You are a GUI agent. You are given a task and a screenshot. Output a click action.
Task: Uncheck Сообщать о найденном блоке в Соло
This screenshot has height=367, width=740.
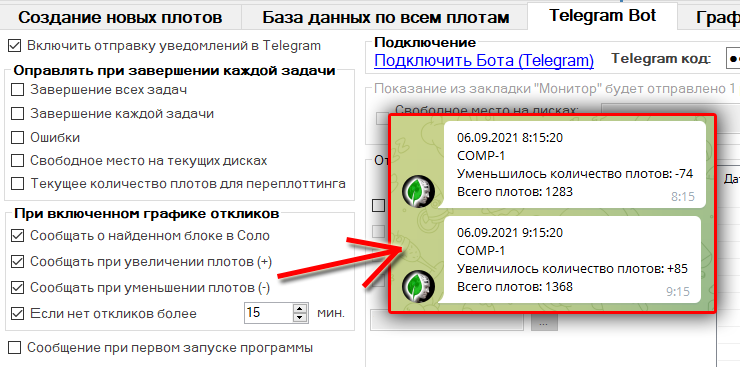coord(17,235)
